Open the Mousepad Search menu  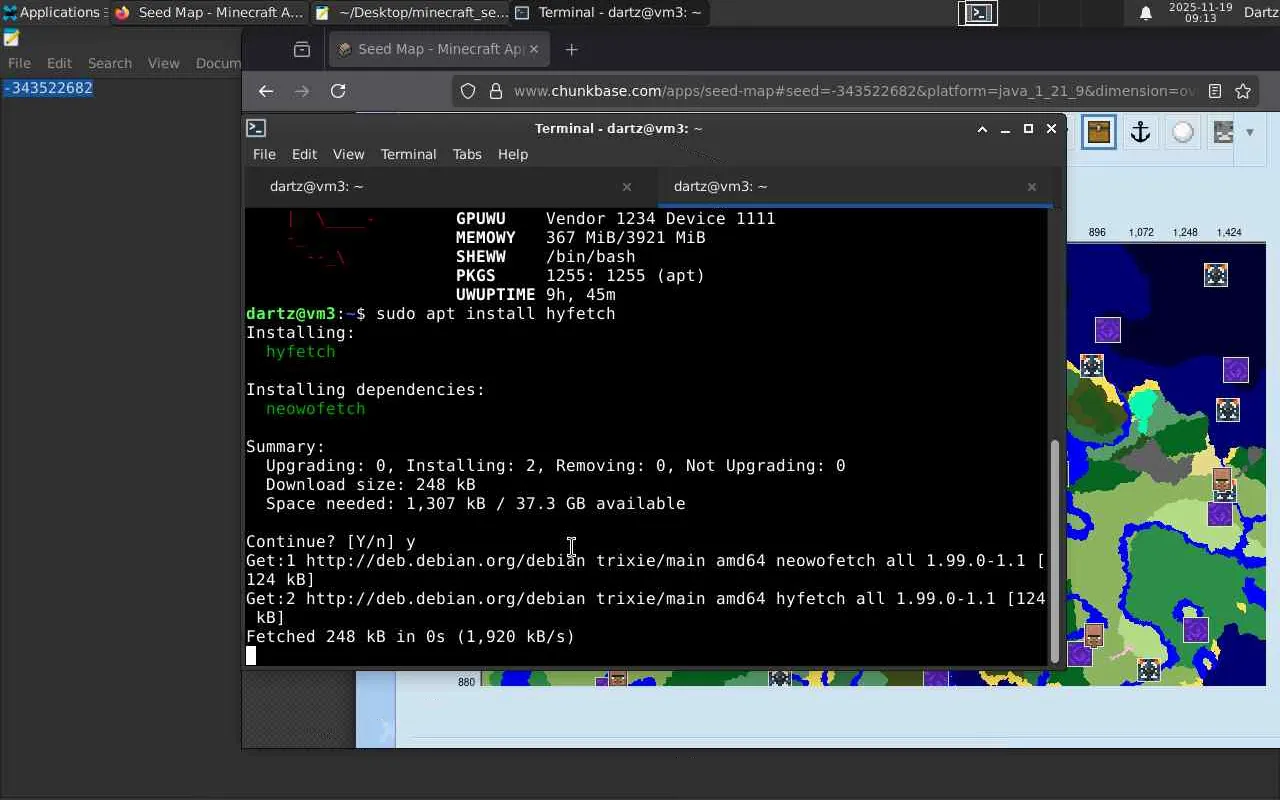(110, 63)
